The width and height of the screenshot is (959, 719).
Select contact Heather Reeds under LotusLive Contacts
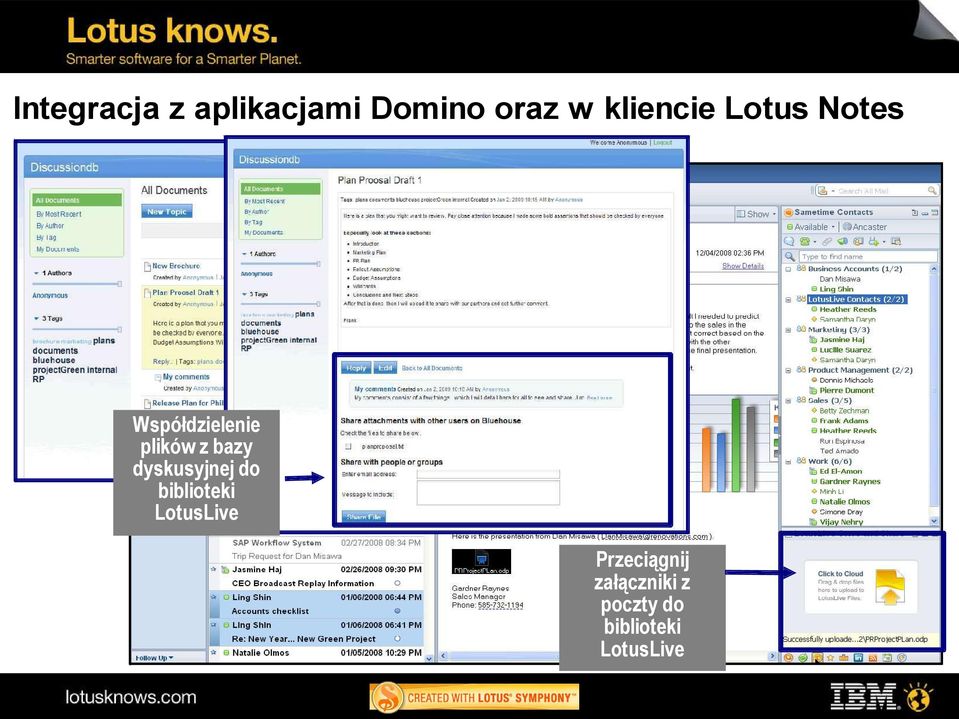click(x=848, y=309)
